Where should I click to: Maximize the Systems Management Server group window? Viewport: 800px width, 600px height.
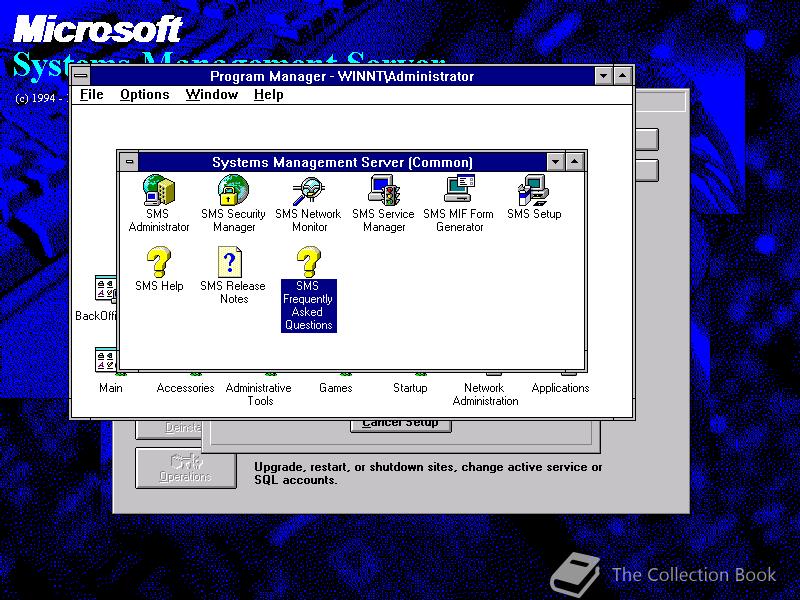(574, 162)
